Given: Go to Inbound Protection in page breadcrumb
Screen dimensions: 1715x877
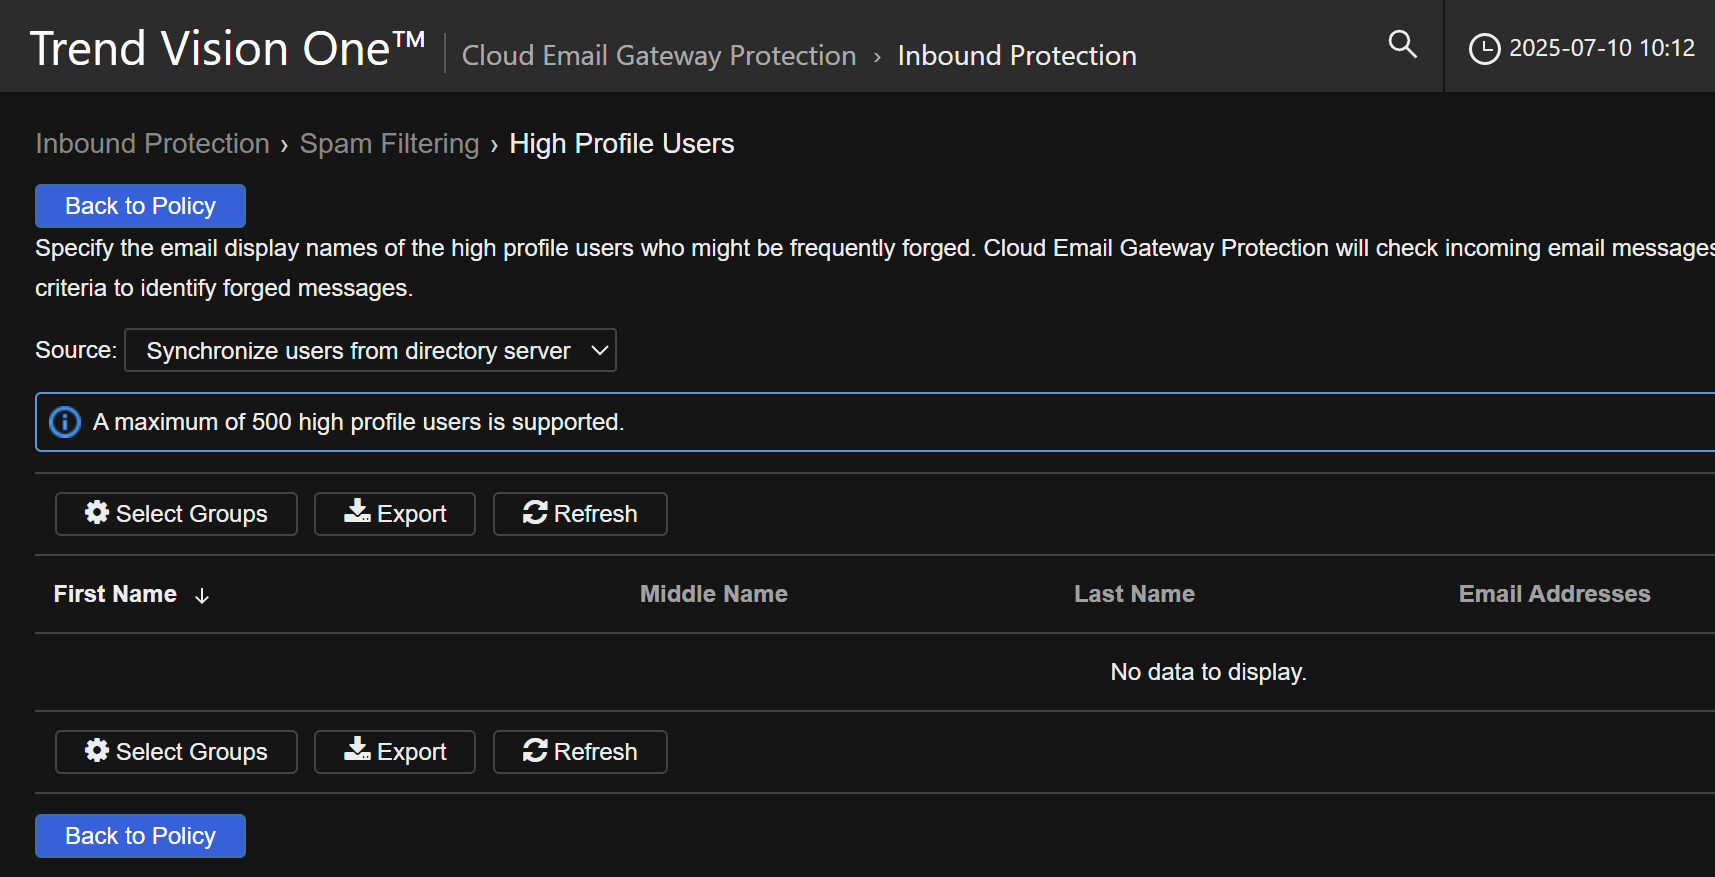Looking at the screenshot, I should click(x=152, y=144).
